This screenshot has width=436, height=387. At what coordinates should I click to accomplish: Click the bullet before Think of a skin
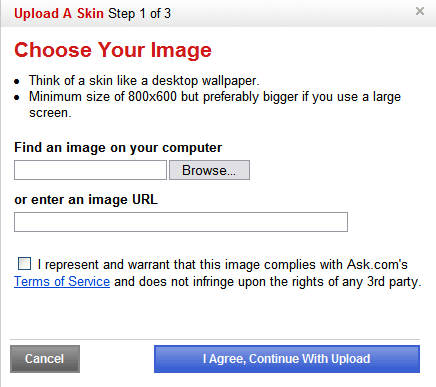(x=17, y=81)
